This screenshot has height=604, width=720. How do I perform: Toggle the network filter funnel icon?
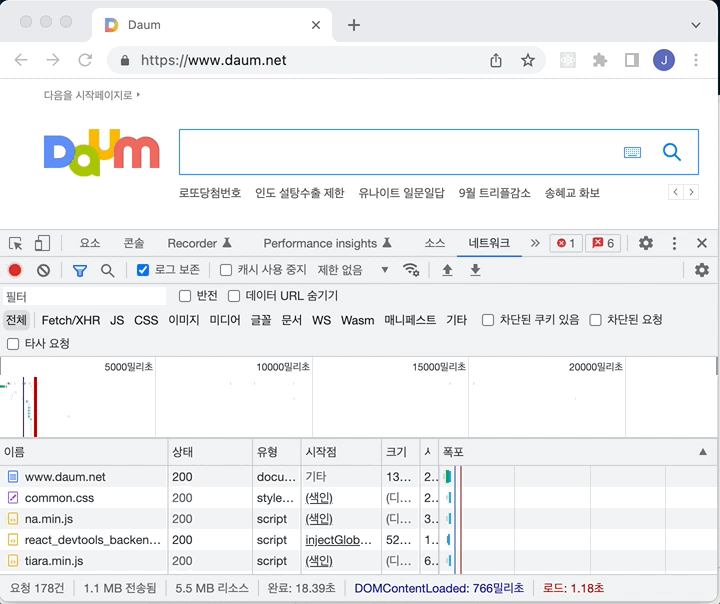80,271
